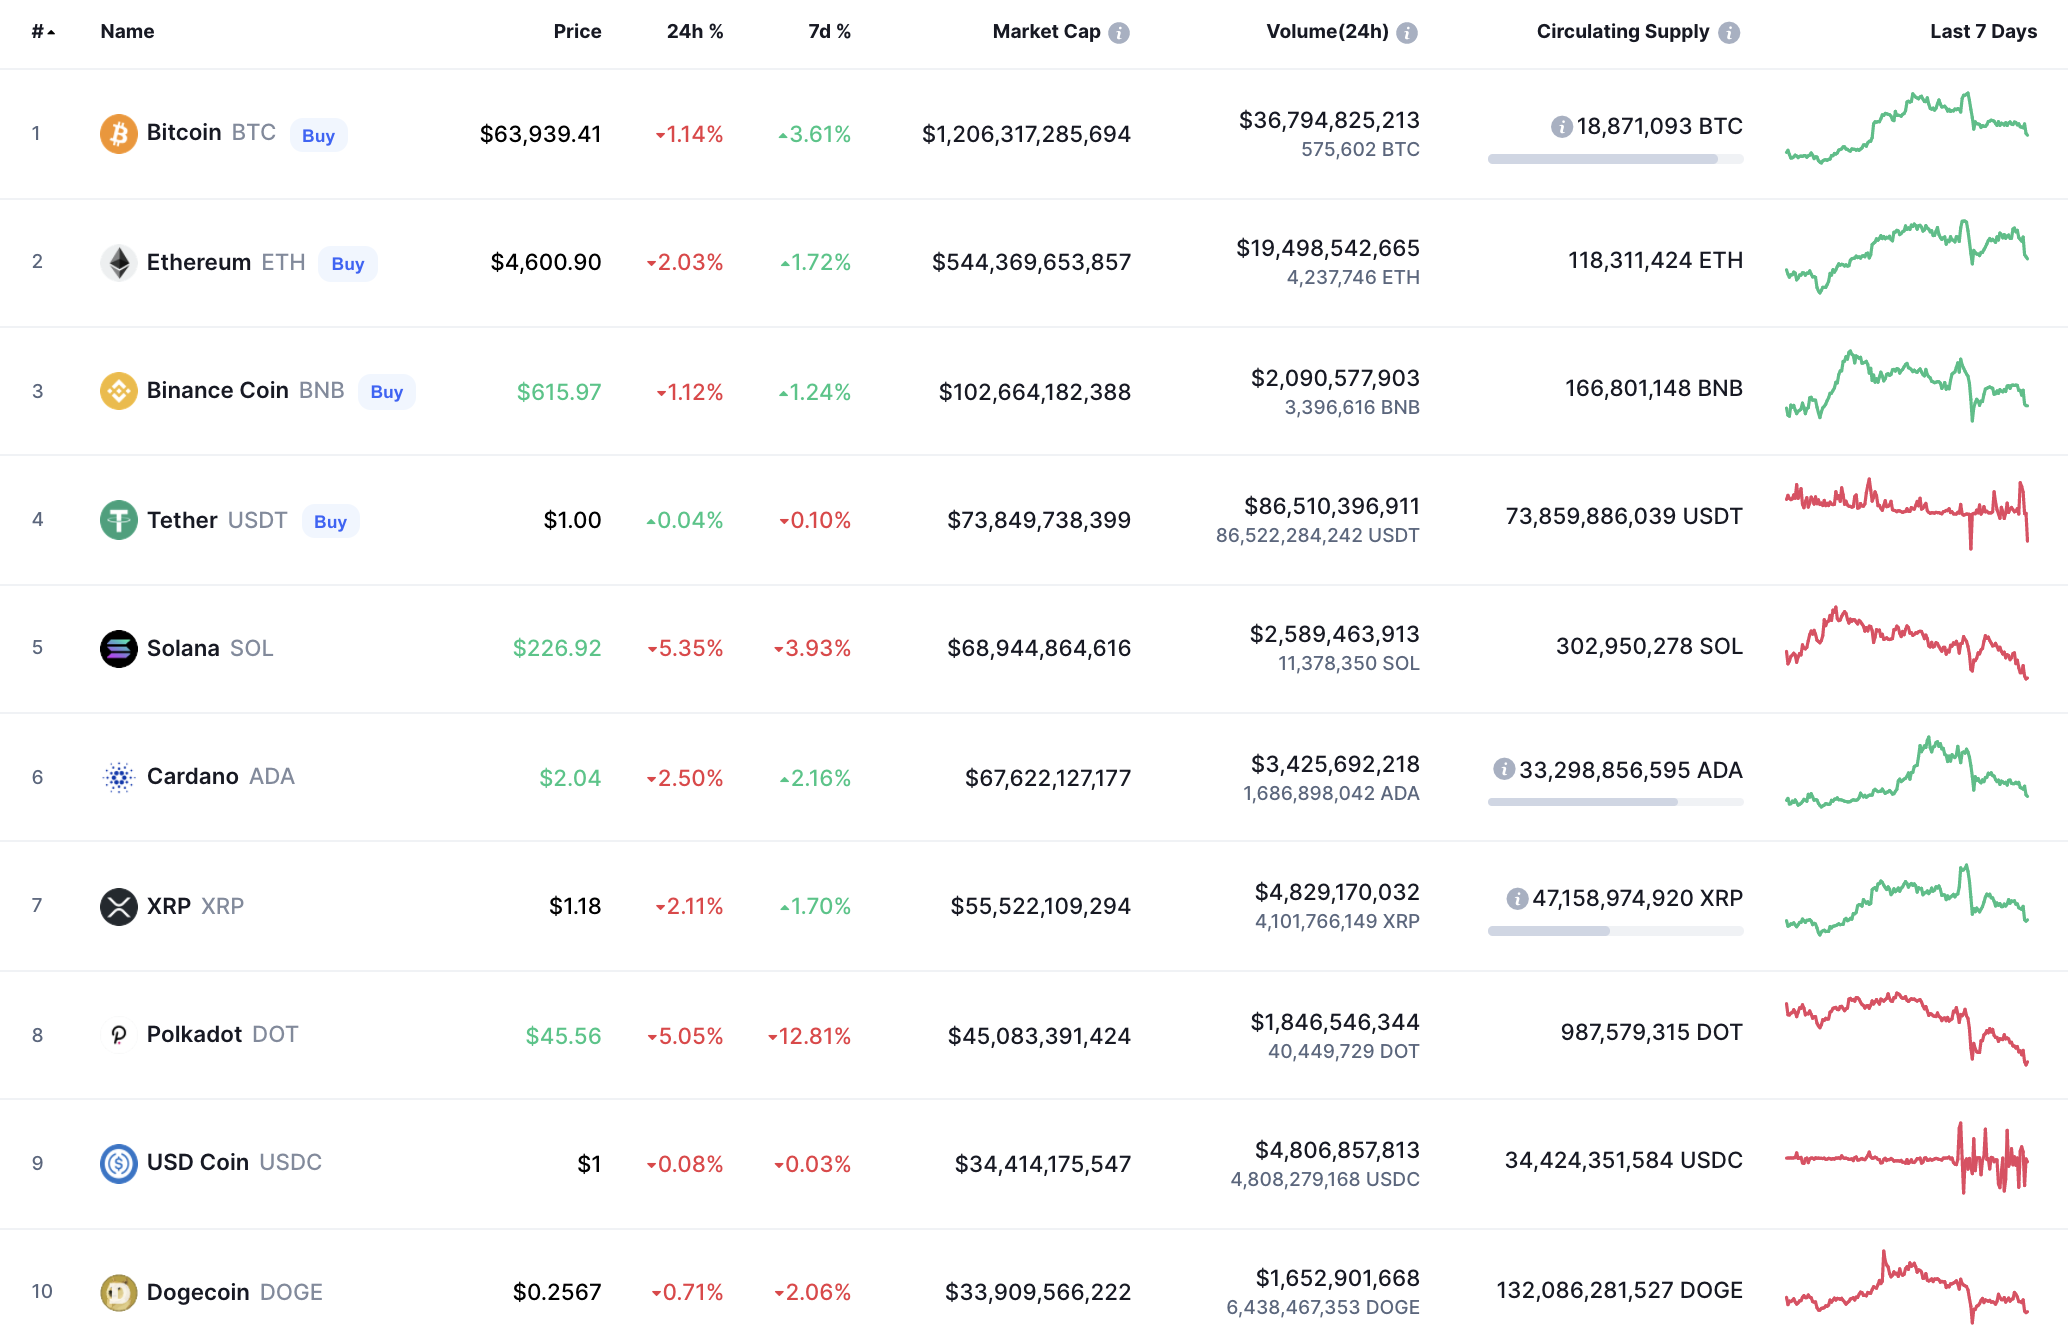Click the Solana logo icon
Viewport: 2068px width, 1342px height.
click(x=118, y=648)
